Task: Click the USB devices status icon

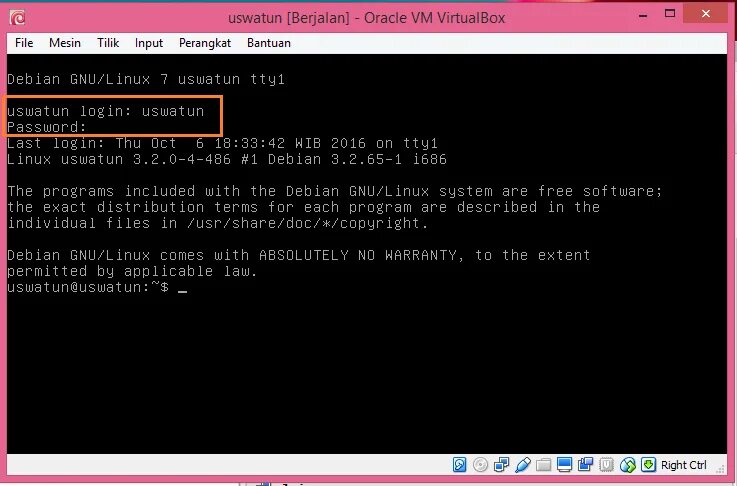Action: point(523,465)
